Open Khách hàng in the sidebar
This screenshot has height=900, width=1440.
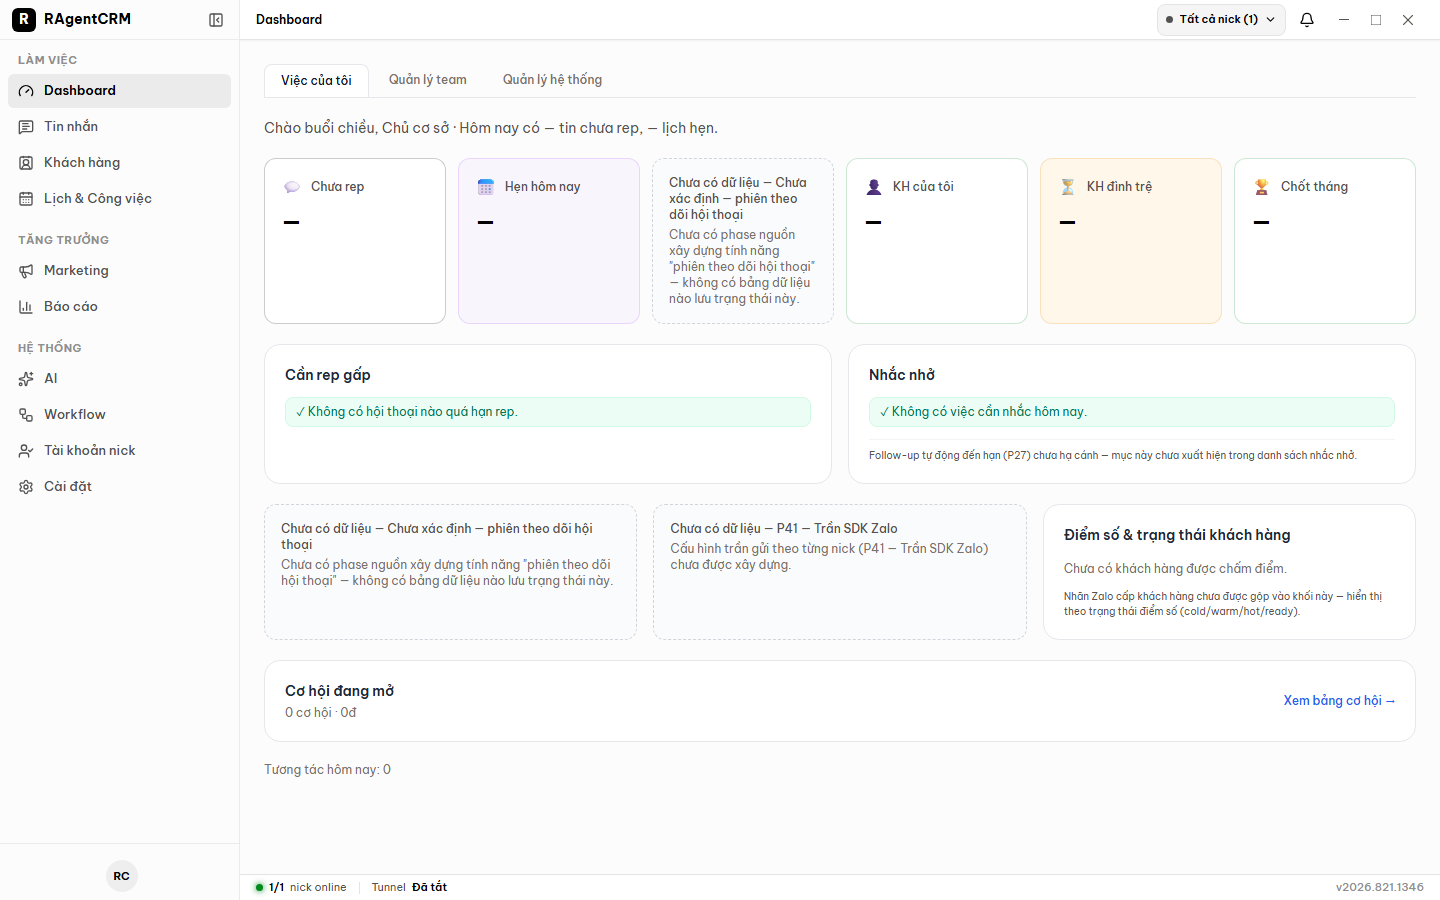(x=119, y=163)
